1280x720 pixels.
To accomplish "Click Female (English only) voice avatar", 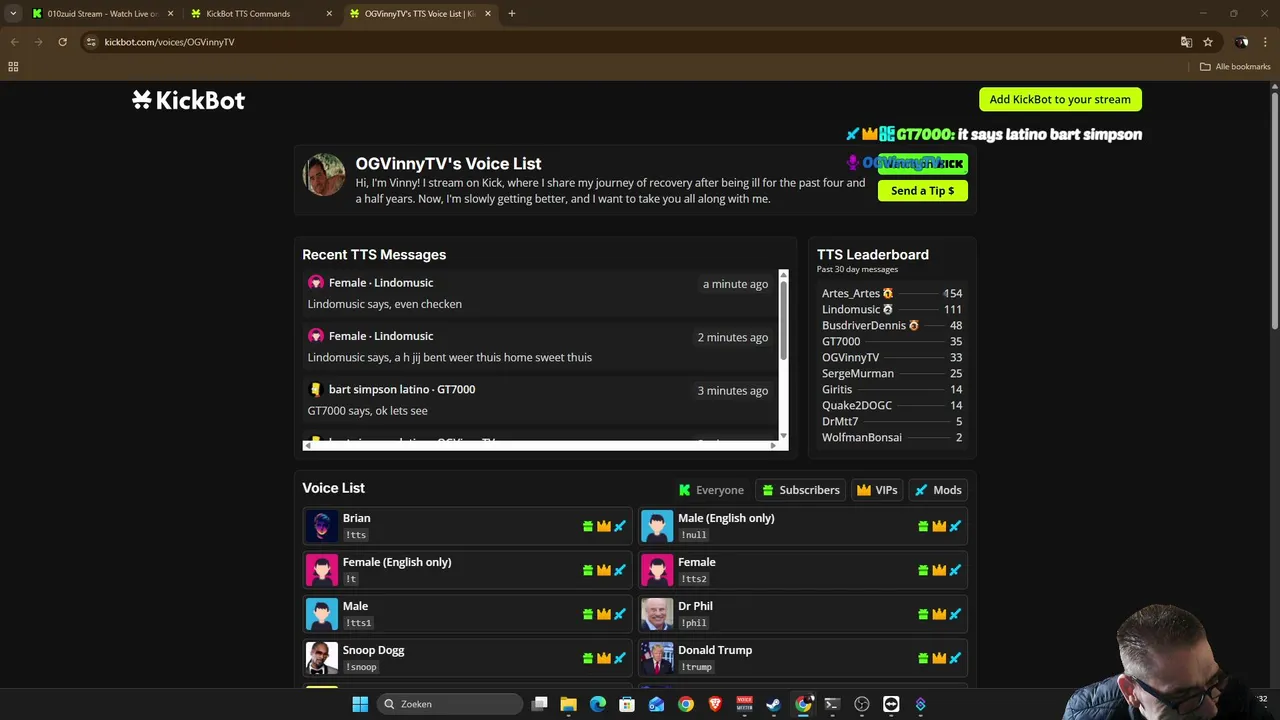I will click(321, 570).
